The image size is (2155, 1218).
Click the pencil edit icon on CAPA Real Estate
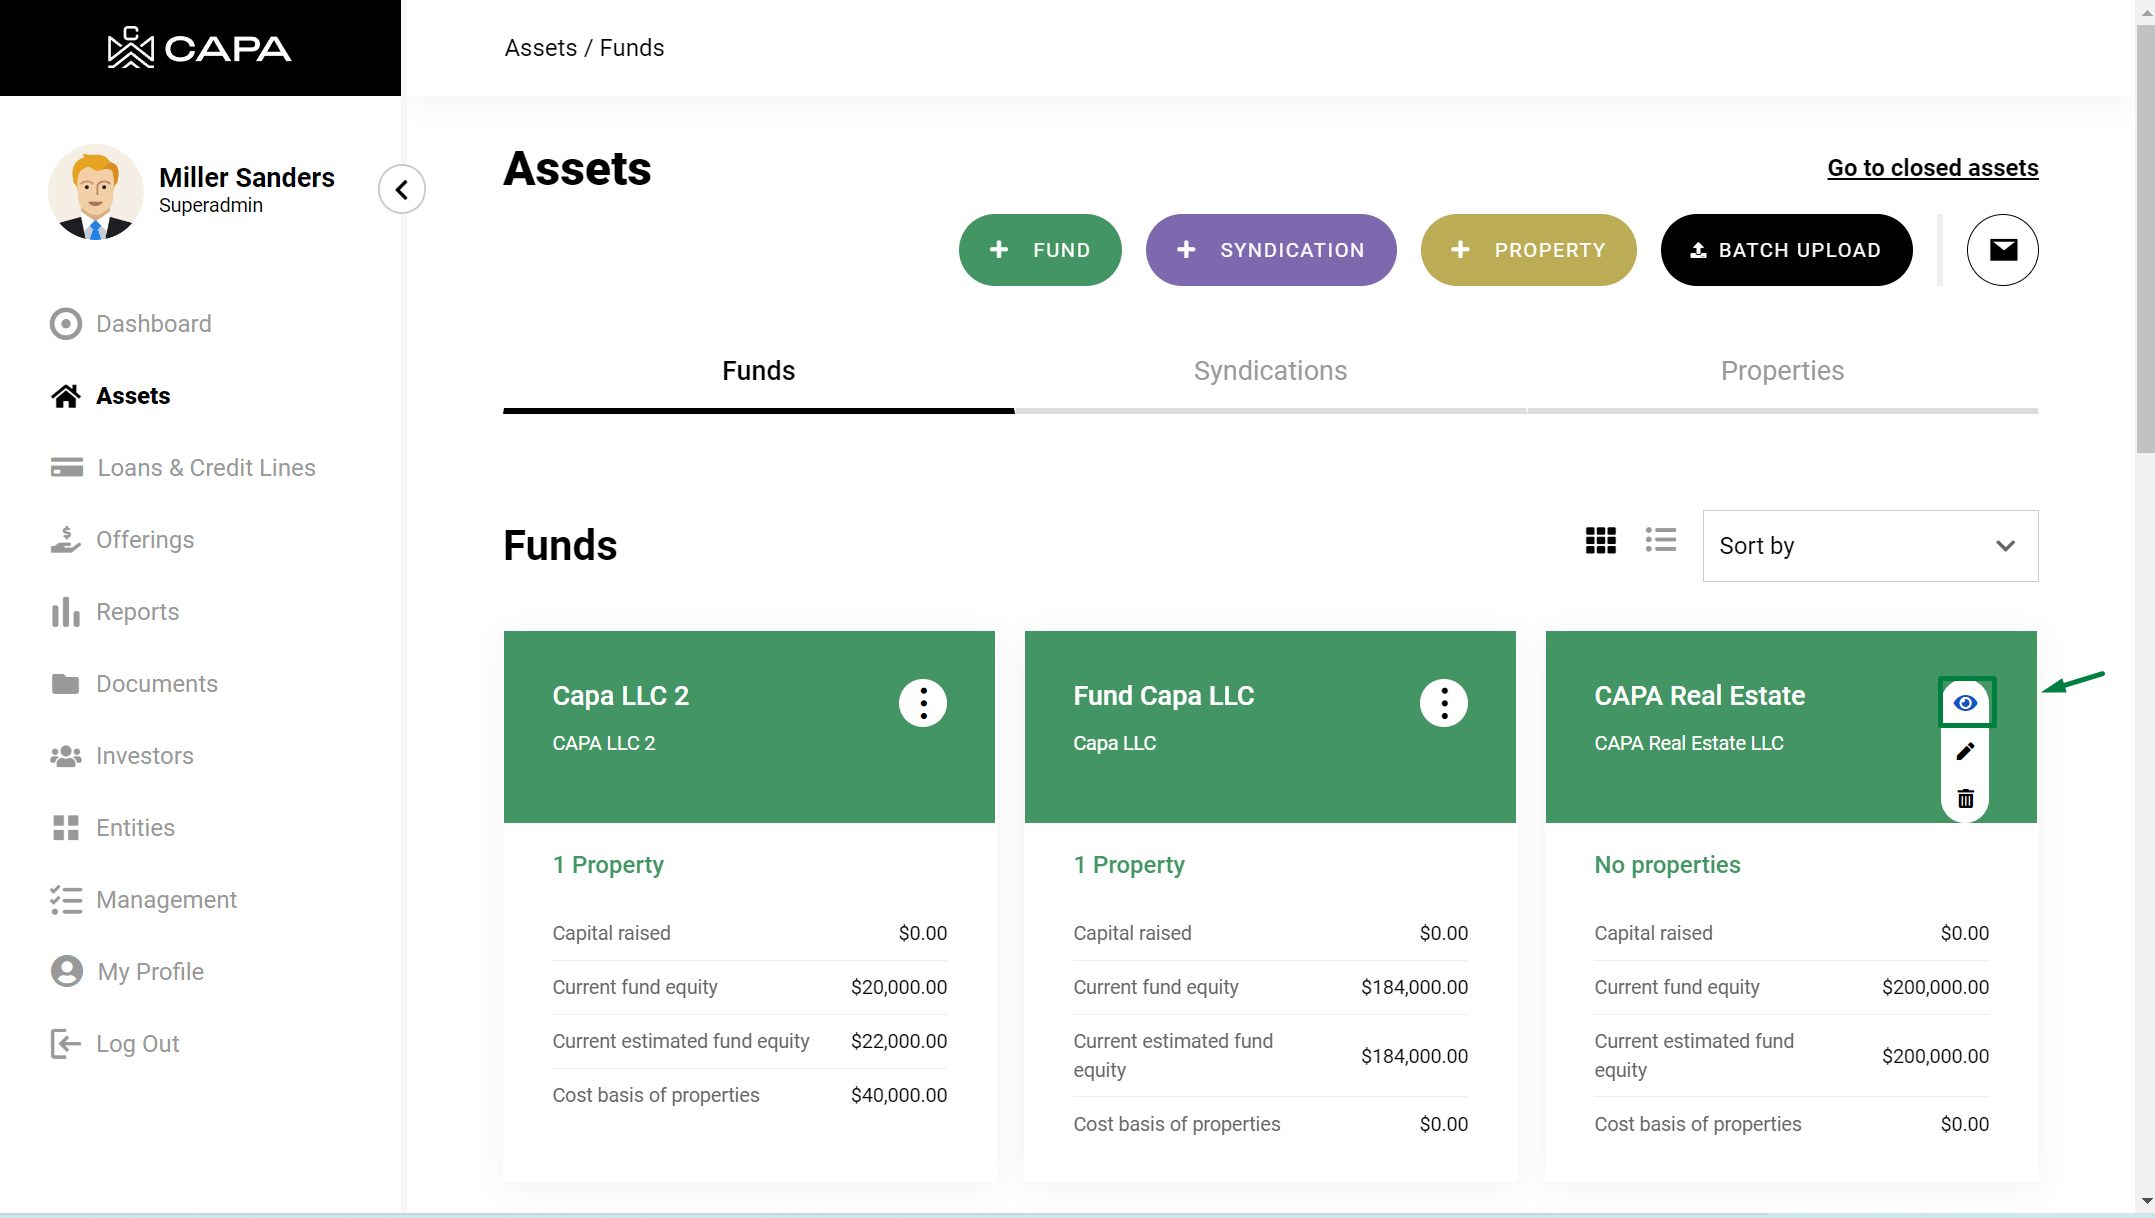[x=1965, y=751]
